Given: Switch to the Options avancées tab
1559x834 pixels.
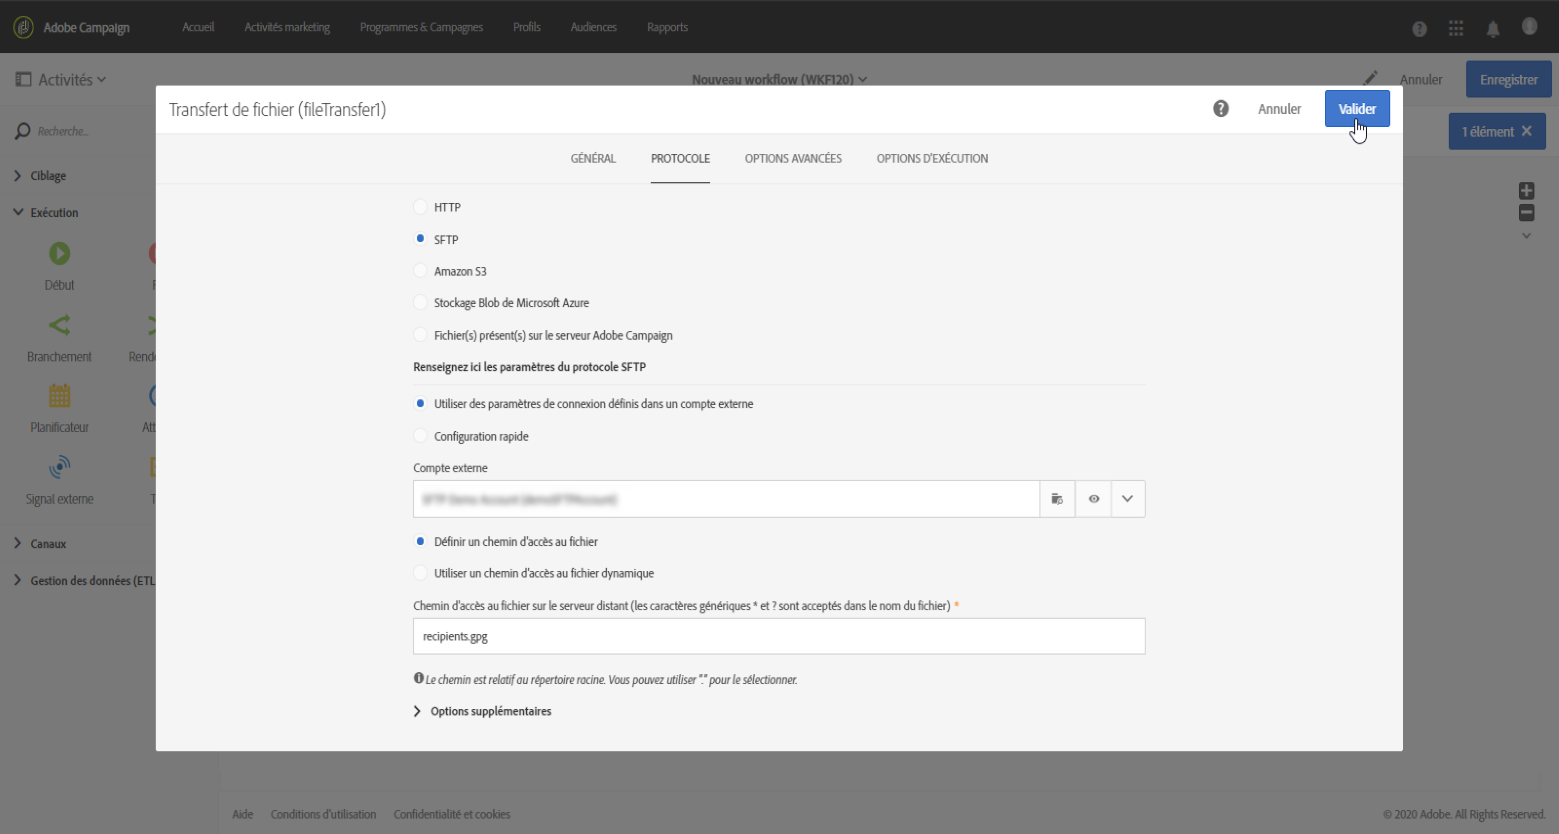Looking at the screenshot, I should [793, 159].
